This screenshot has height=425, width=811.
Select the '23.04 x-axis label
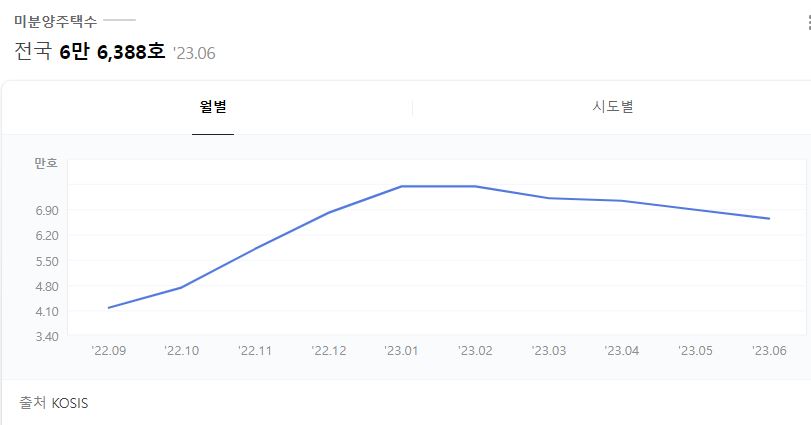622,351
